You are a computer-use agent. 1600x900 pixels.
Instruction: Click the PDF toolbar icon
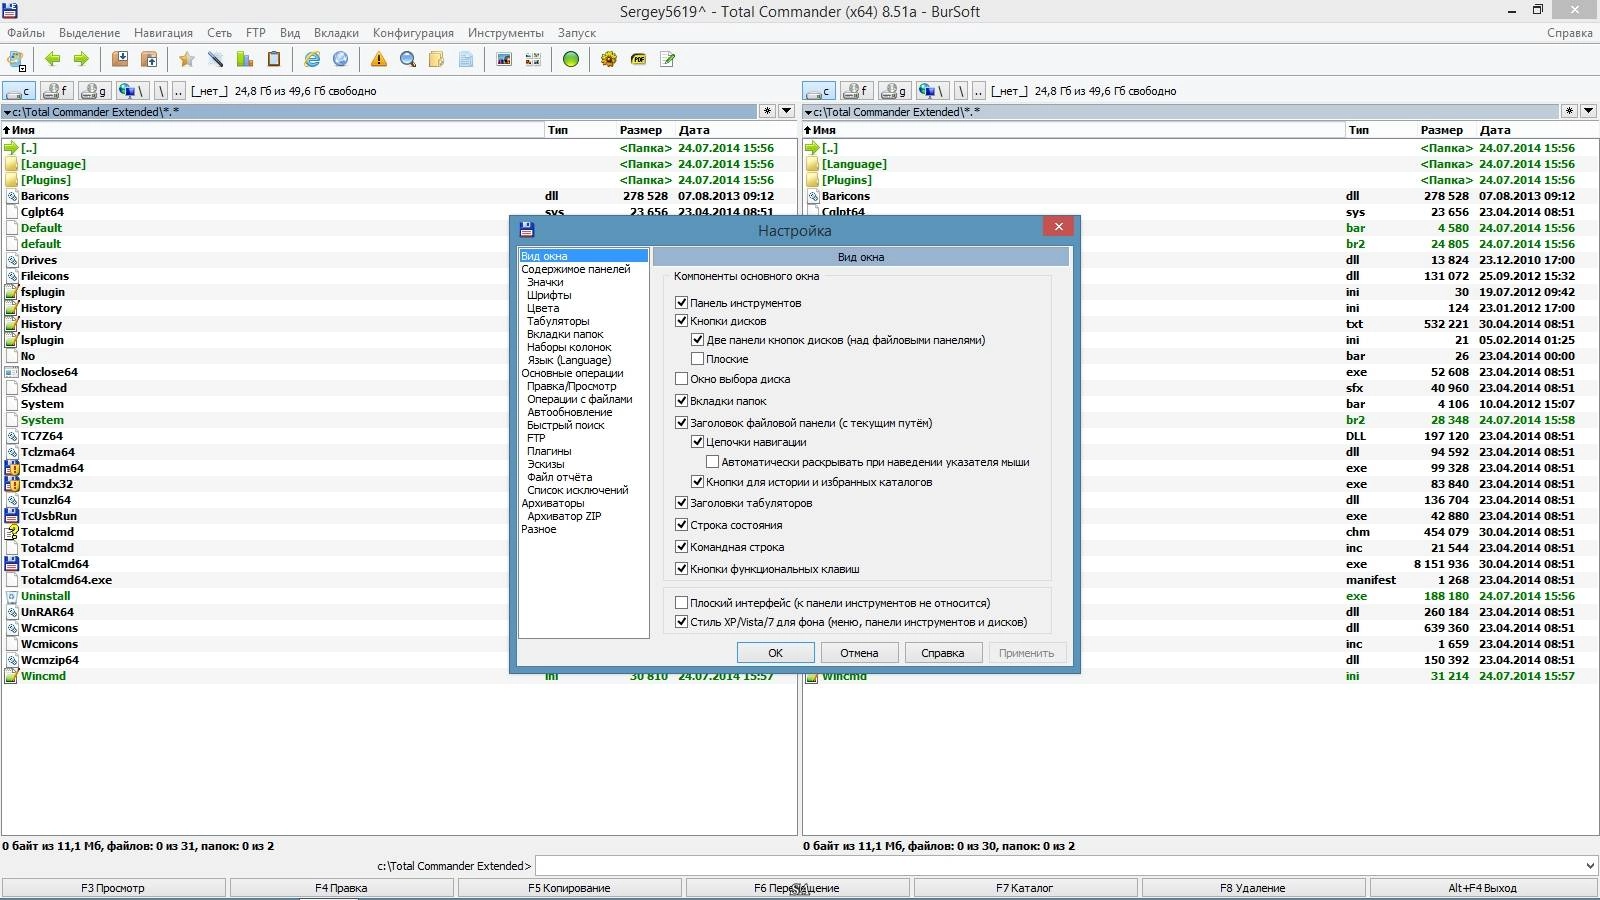click(638, 60)
